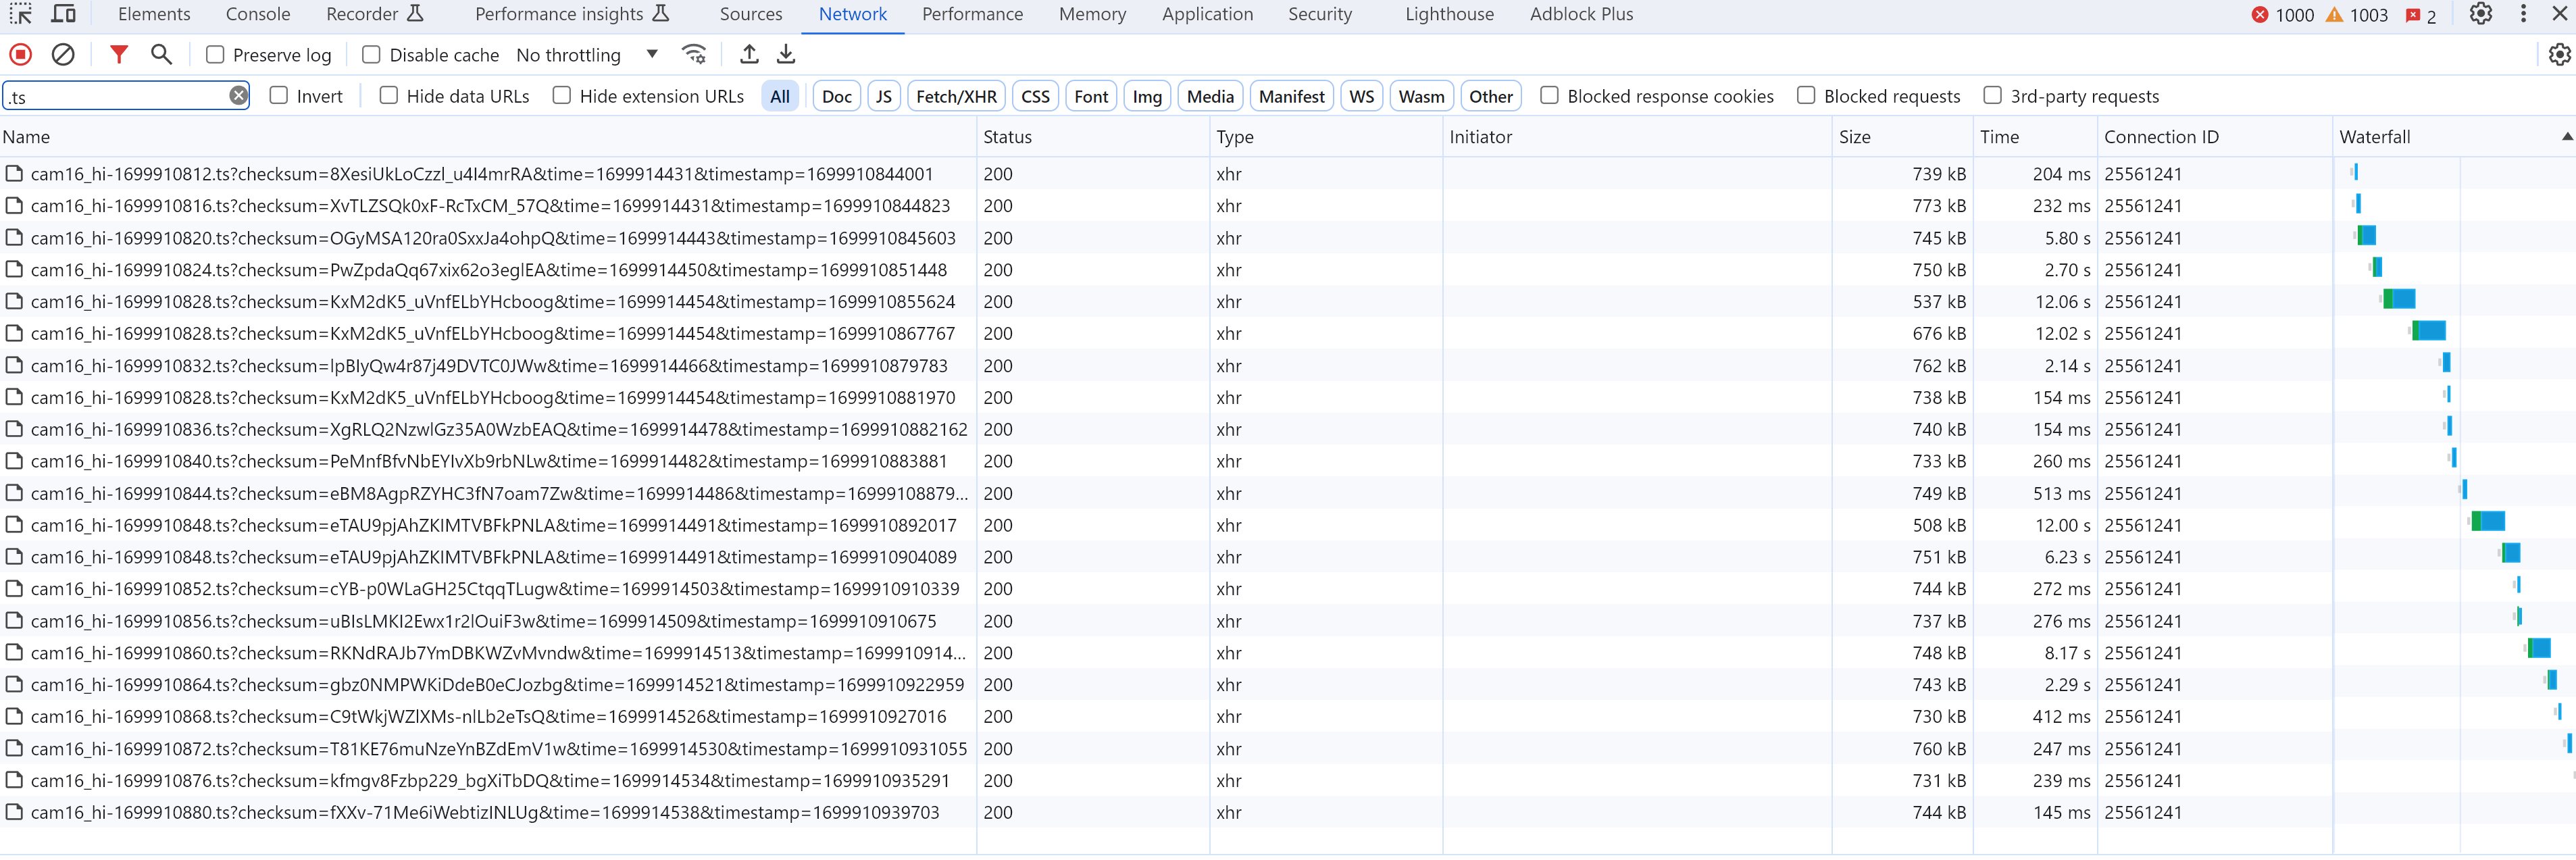Check the Disable cache checkbox
The image size is (2576, 860).
pyautogui.click(x=371, y=55)
